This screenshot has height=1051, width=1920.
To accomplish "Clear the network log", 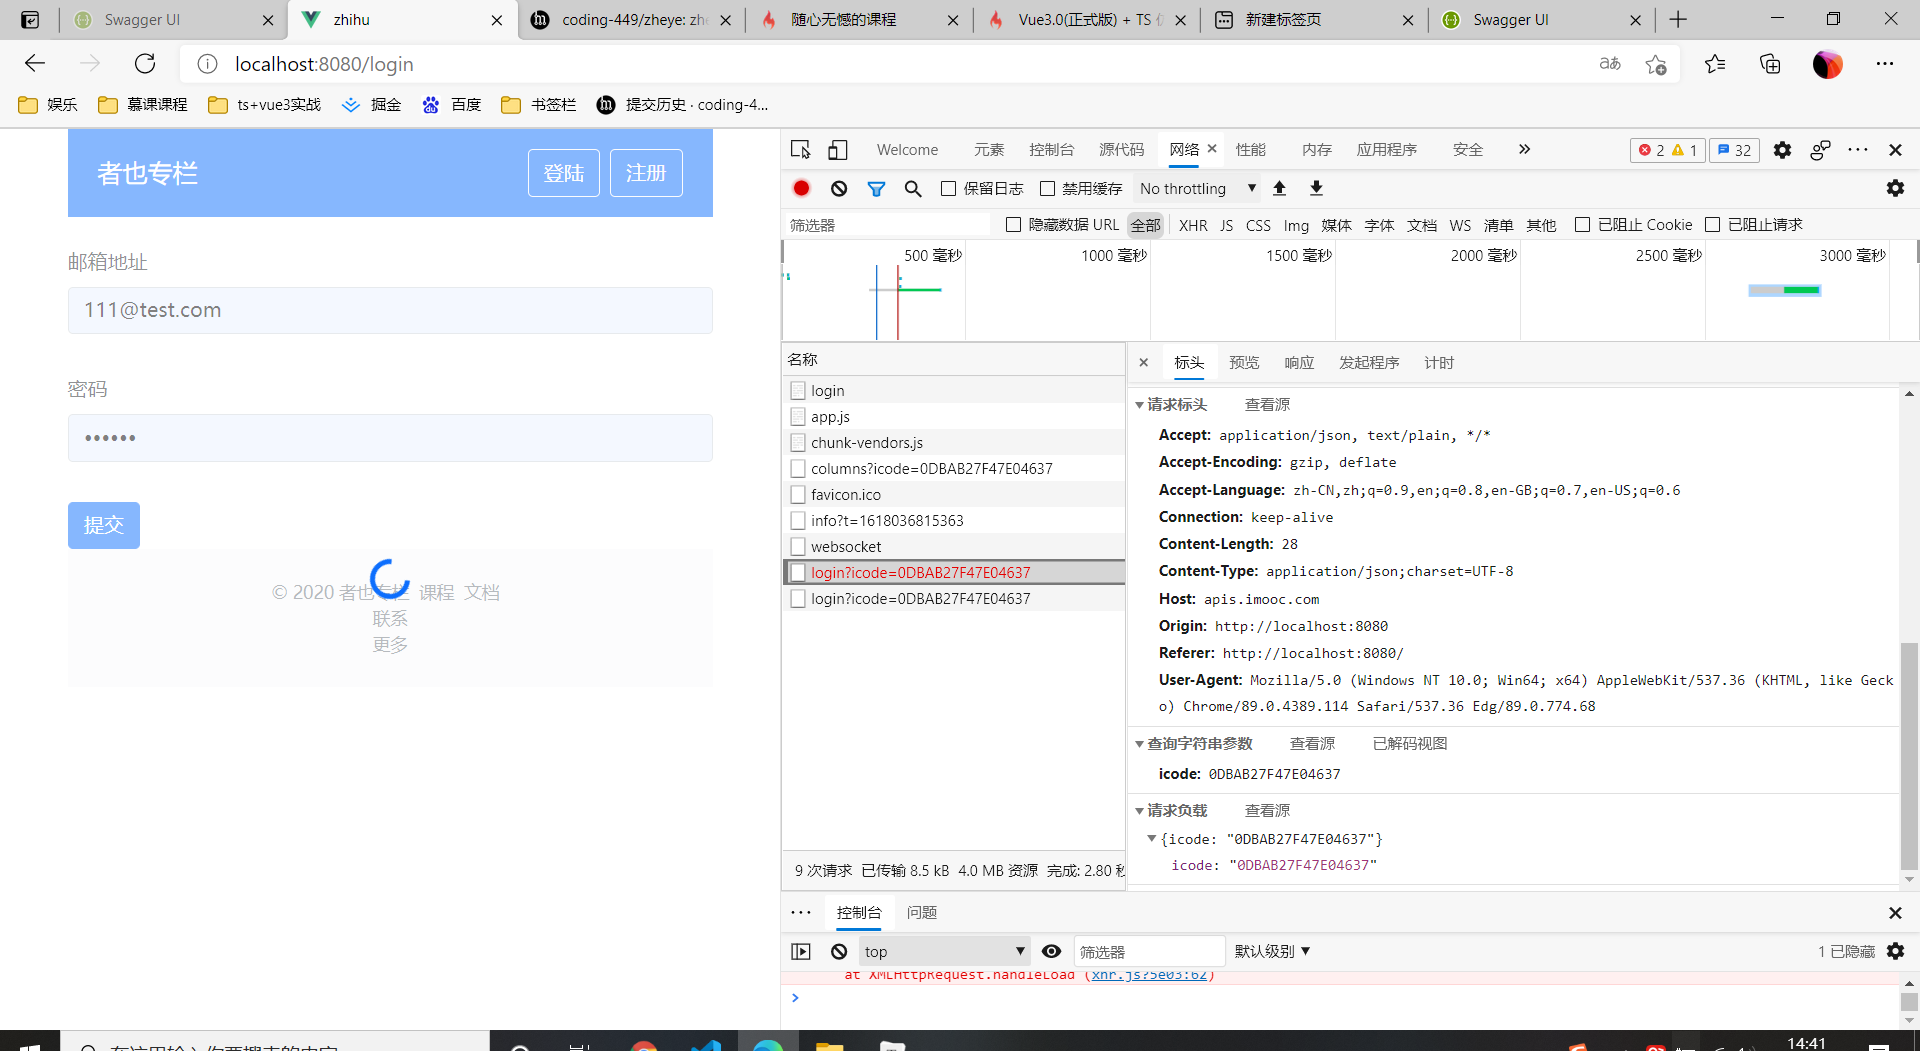I will tap(839, 188).
